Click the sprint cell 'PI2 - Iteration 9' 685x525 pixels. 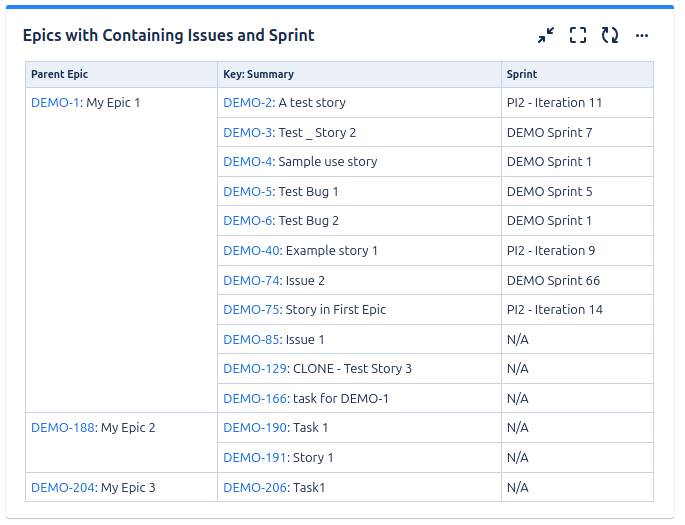click(577, 251)
